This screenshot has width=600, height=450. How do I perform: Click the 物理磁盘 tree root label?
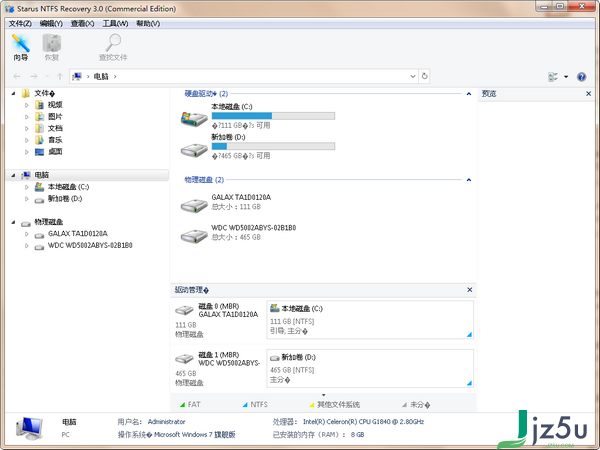[49, 222]
